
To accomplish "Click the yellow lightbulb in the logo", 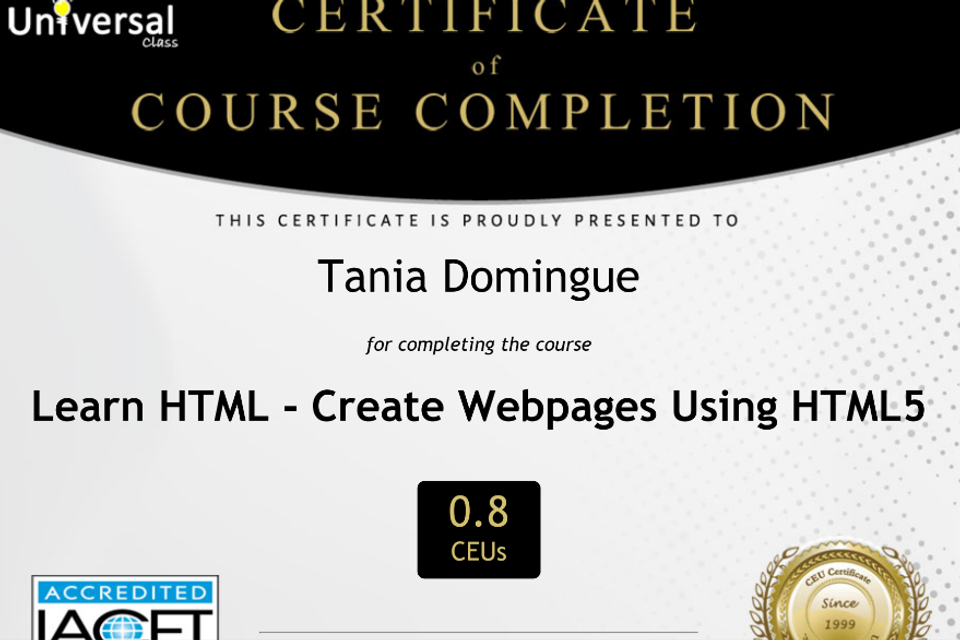I will click(x=62, y=8).
